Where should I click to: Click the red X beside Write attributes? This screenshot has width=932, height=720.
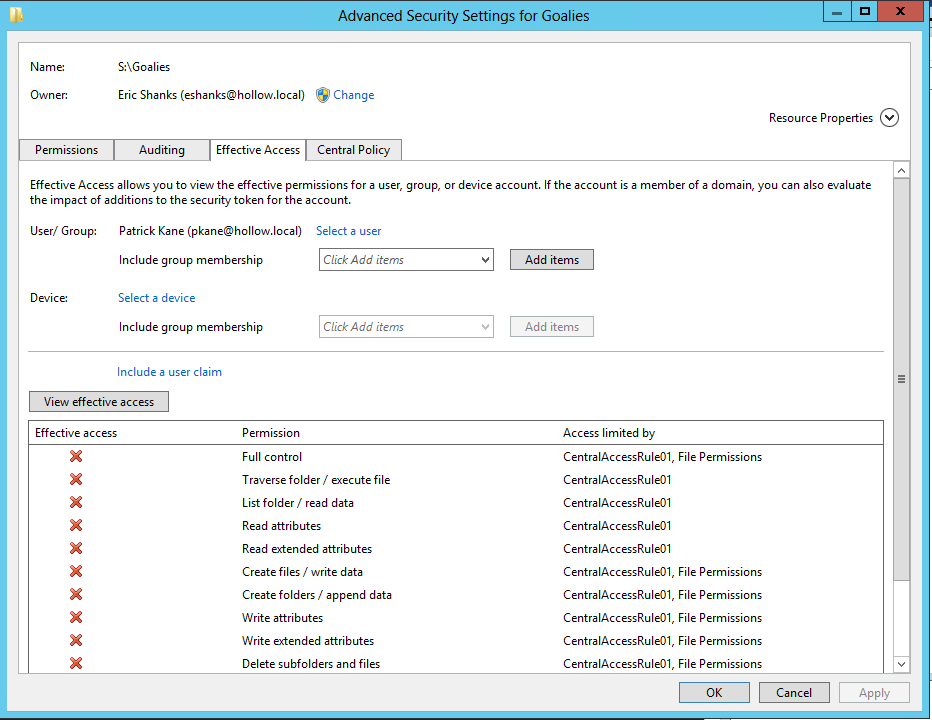[76, 618]
